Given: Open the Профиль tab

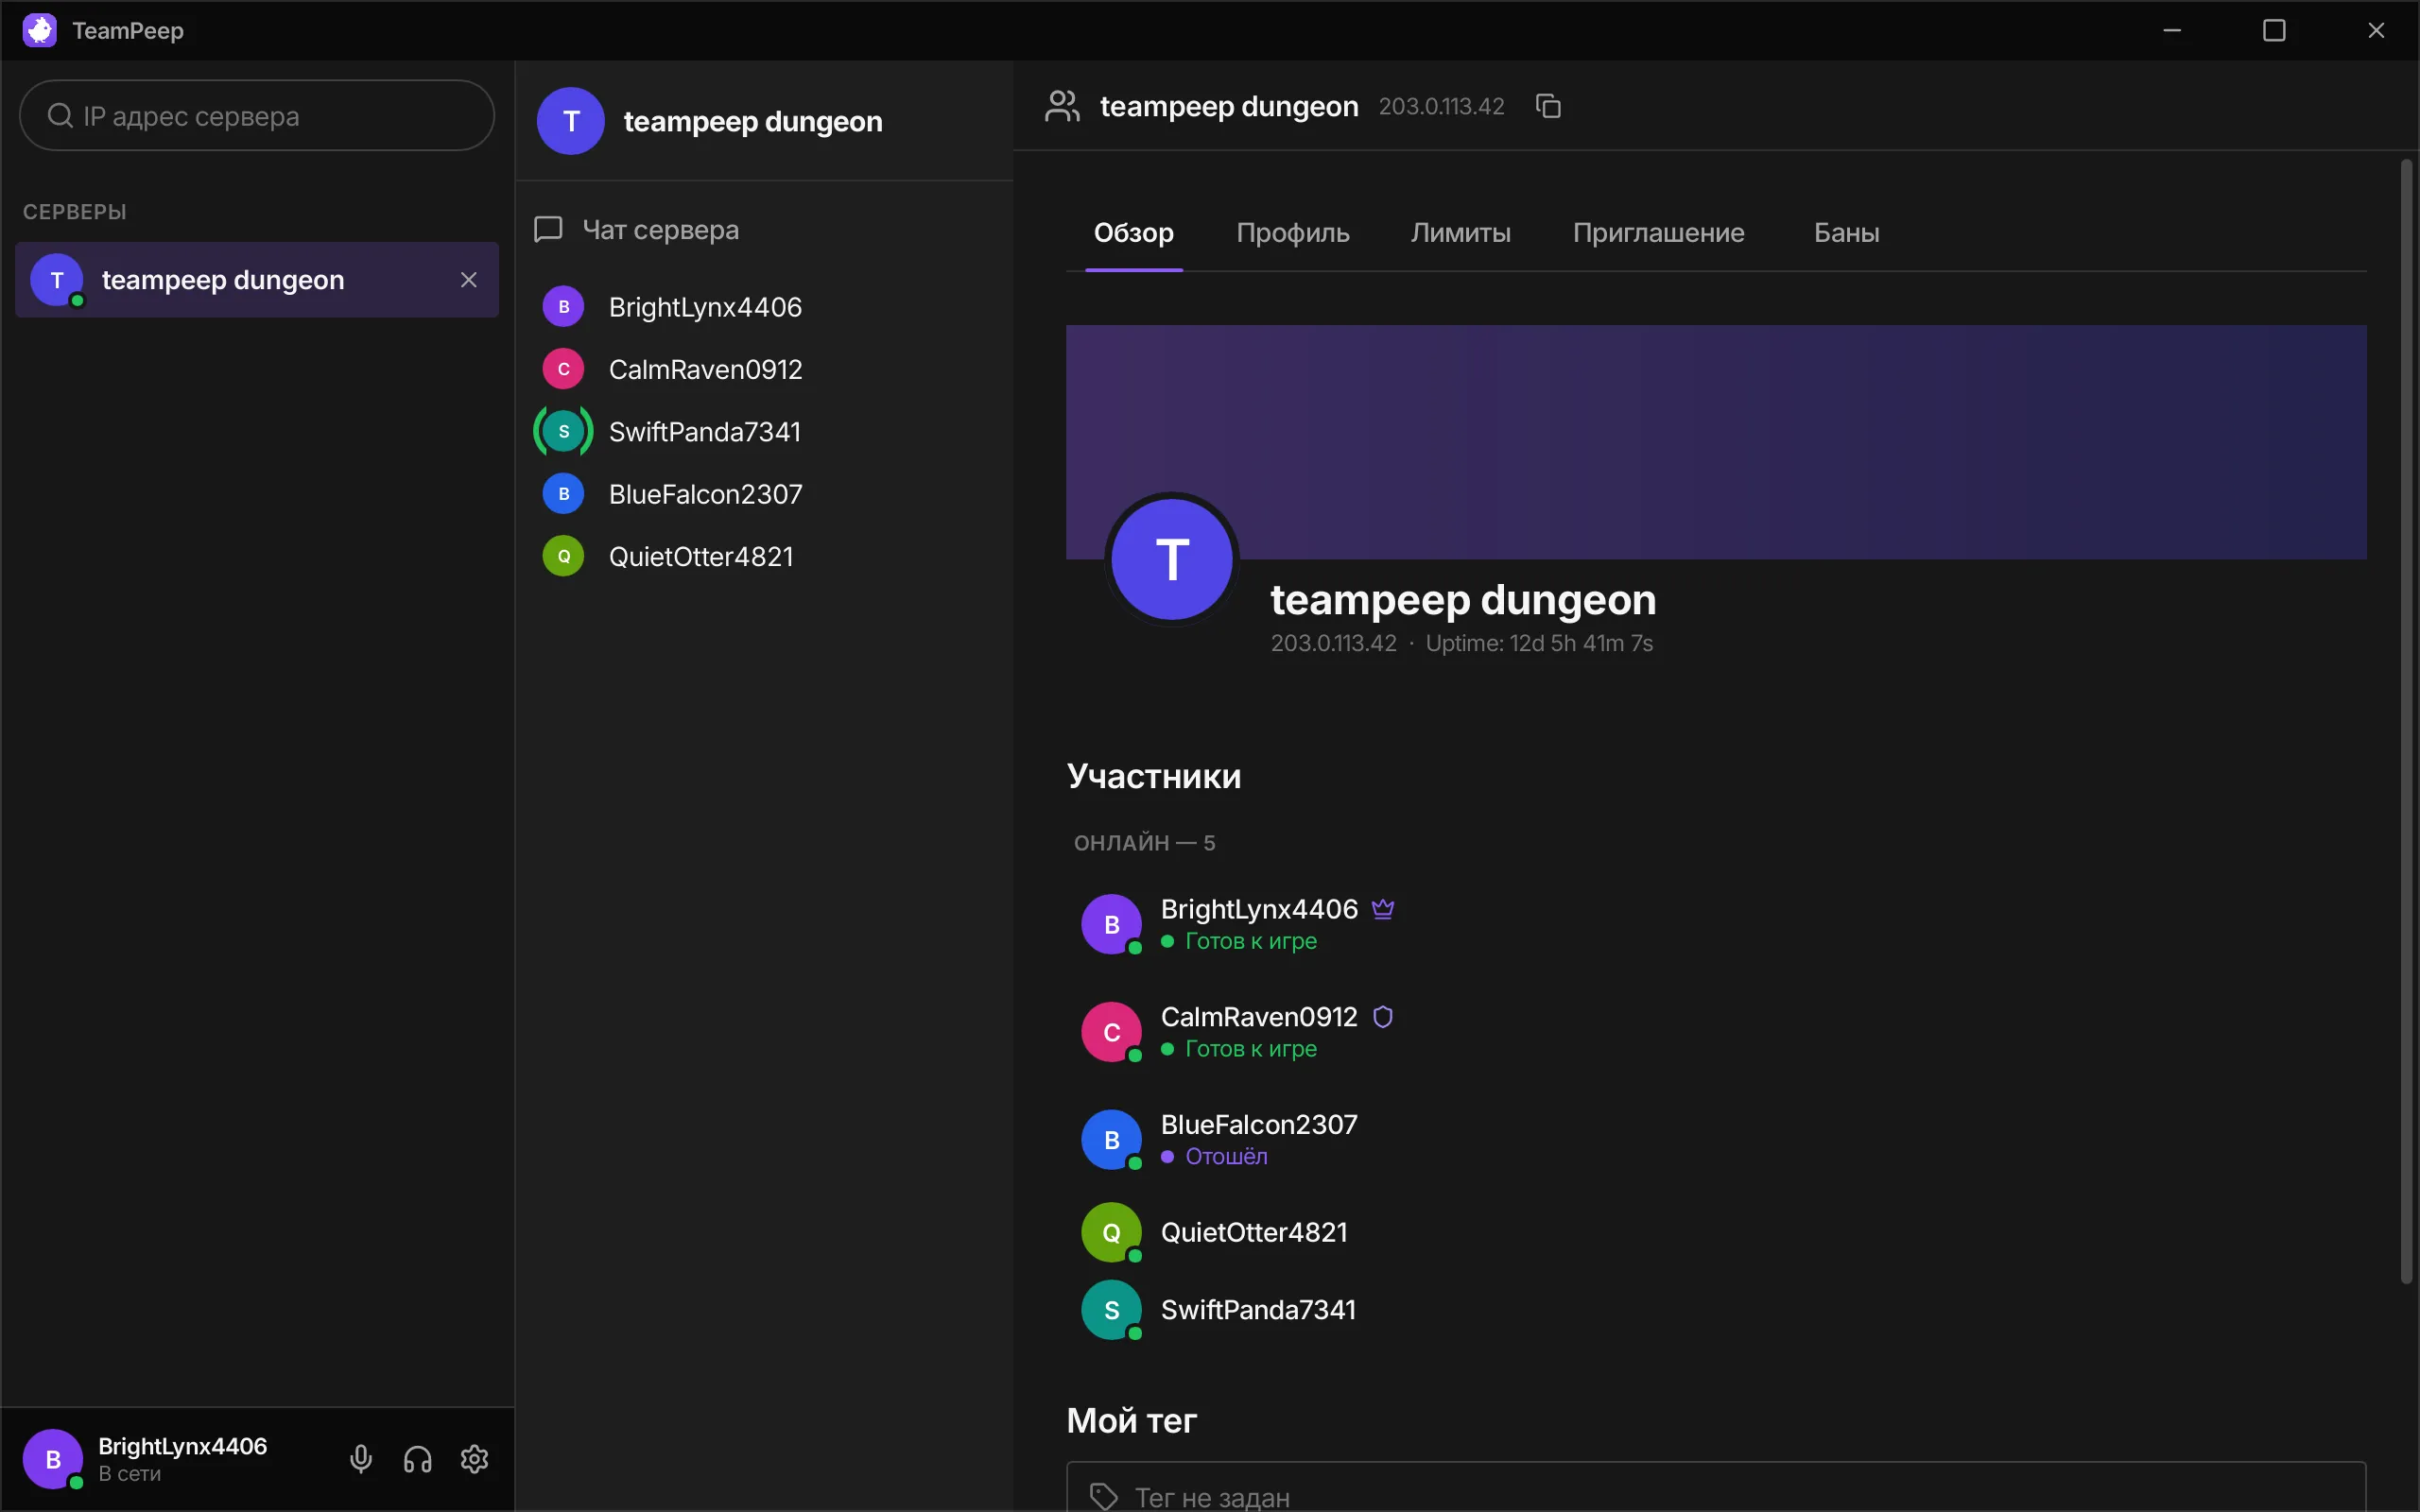Looking at the screenshot, I should pos(1293,233).
